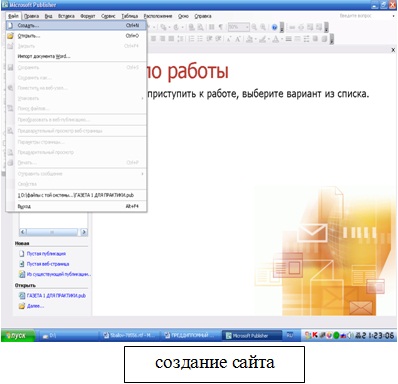Viewport: 398px width, 384px height.
Task: Open the Справка menu
Action: (203, 16)
